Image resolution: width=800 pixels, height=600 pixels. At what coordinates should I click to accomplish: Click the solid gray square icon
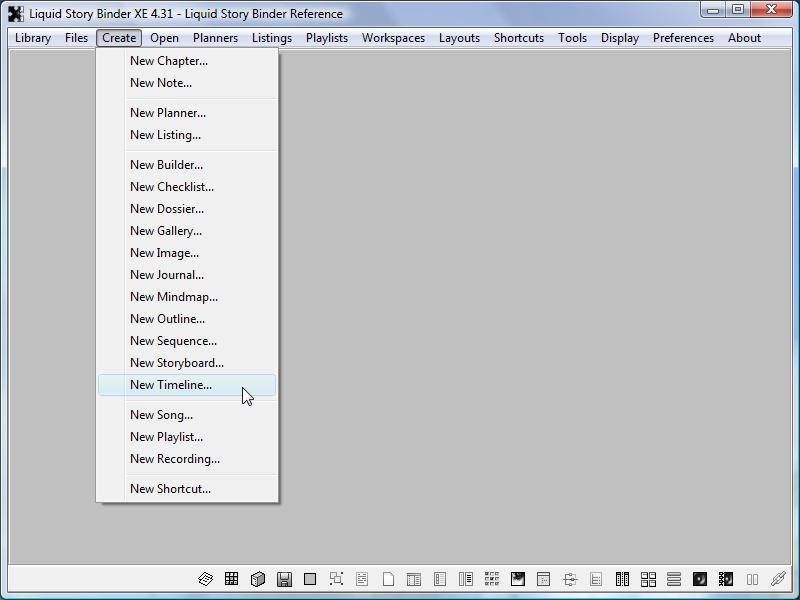(x=310, y=579)
